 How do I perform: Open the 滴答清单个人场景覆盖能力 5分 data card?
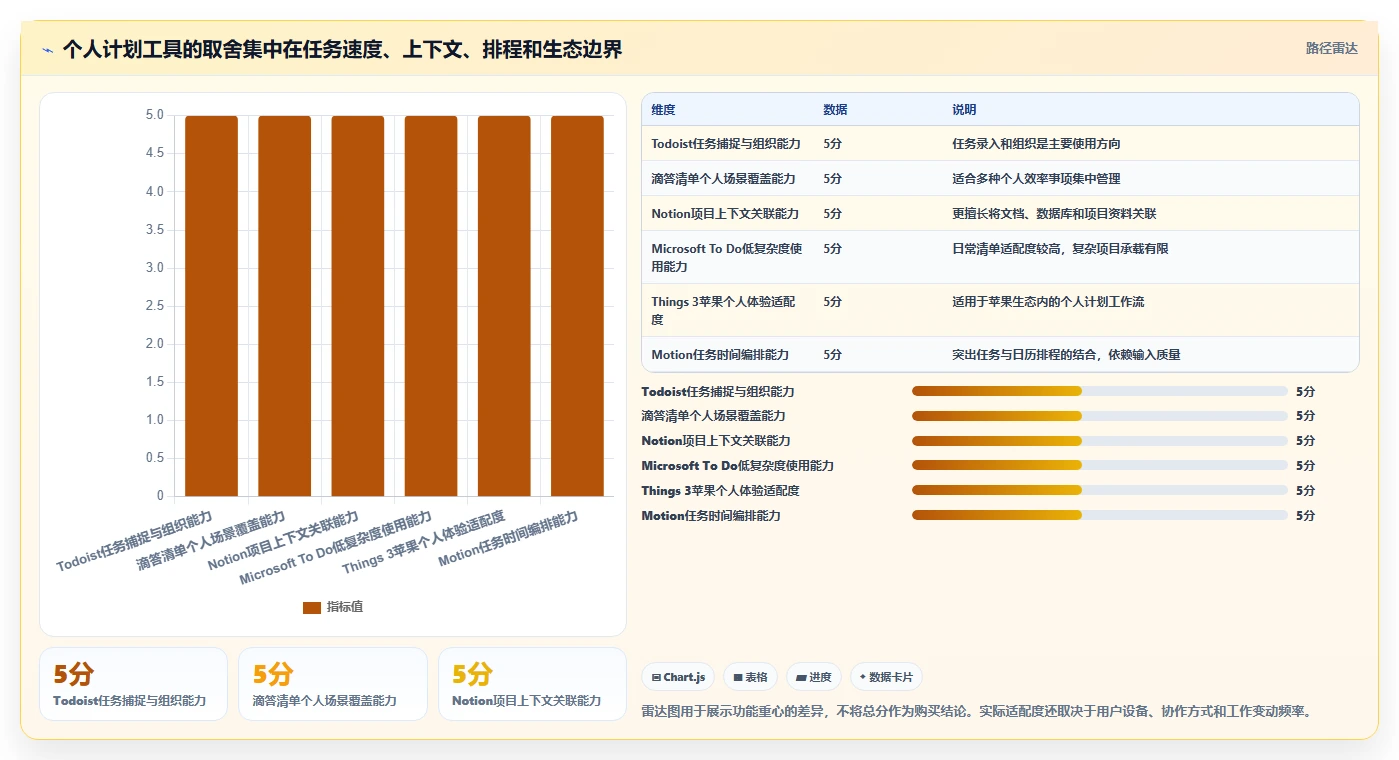pos(333,684)
